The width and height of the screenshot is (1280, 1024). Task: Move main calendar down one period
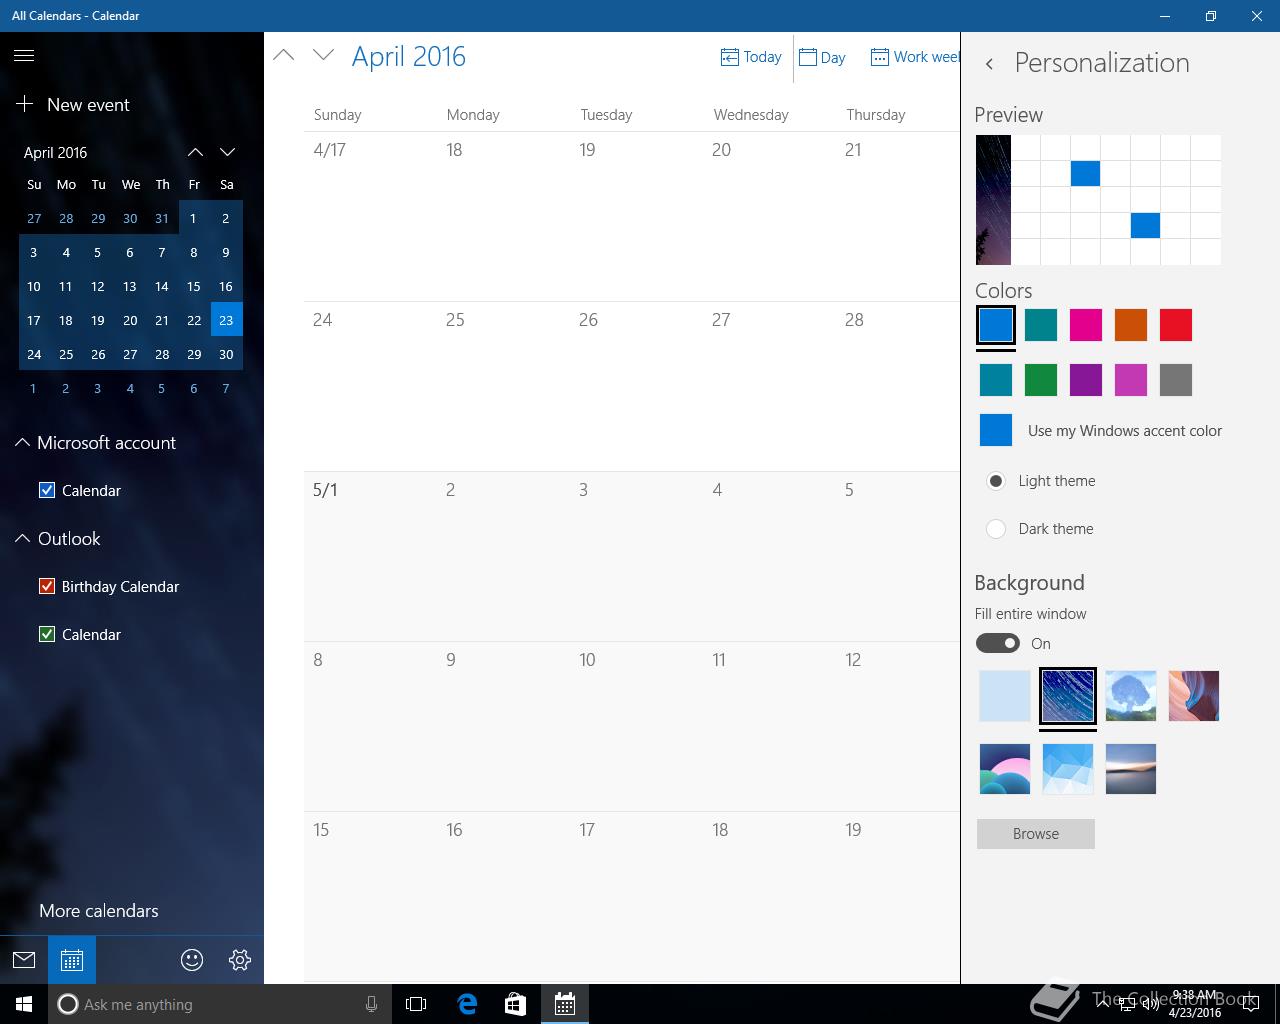(x=323, y=55)
